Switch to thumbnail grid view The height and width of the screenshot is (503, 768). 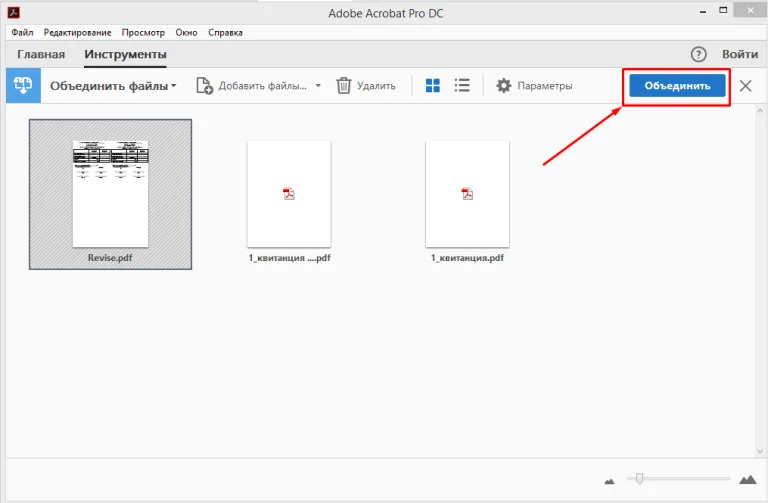(432, 86)
